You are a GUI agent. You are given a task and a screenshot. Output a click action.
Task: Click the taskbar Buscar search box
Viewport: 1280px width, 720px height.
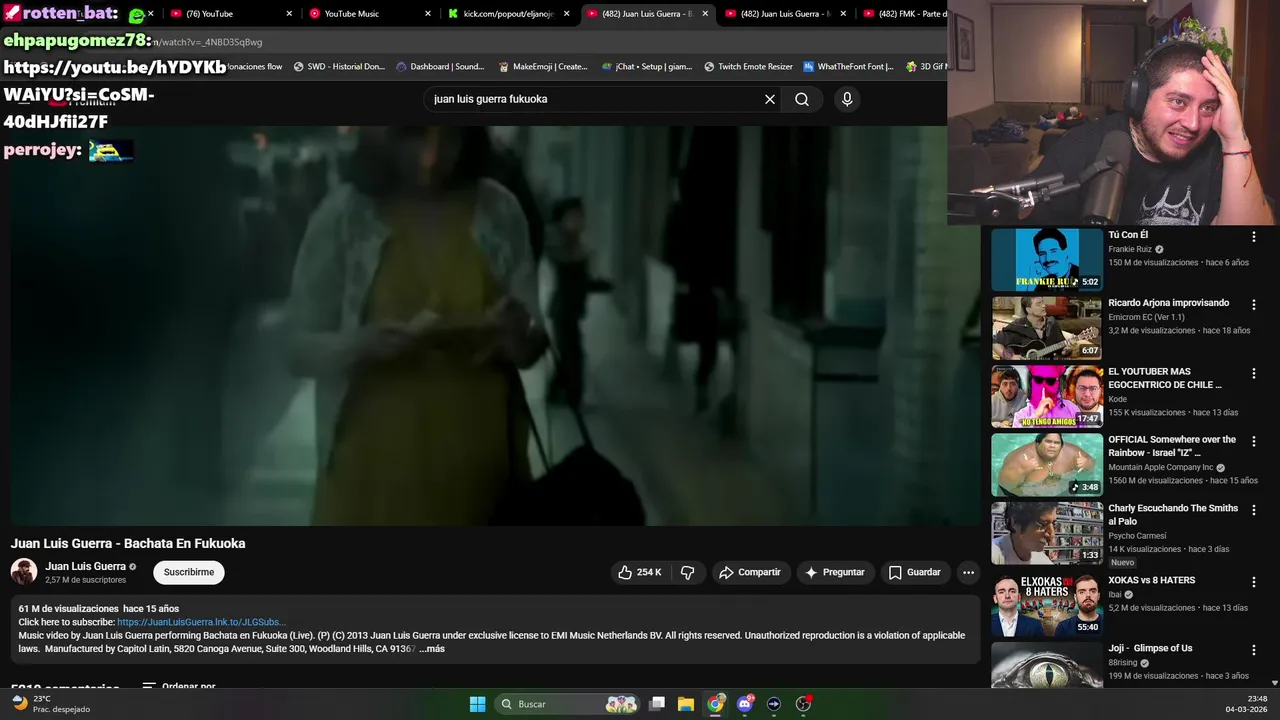(x=567, y=704)
